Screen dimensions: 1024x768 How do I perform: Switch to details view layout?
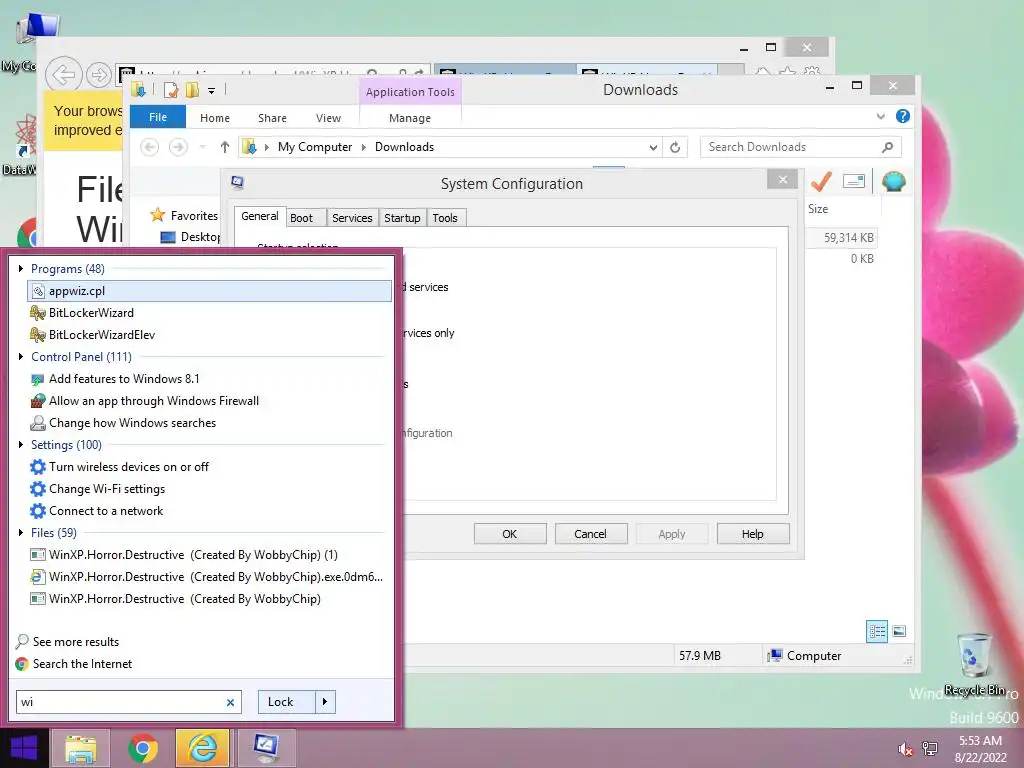click(x=876, y=632)
